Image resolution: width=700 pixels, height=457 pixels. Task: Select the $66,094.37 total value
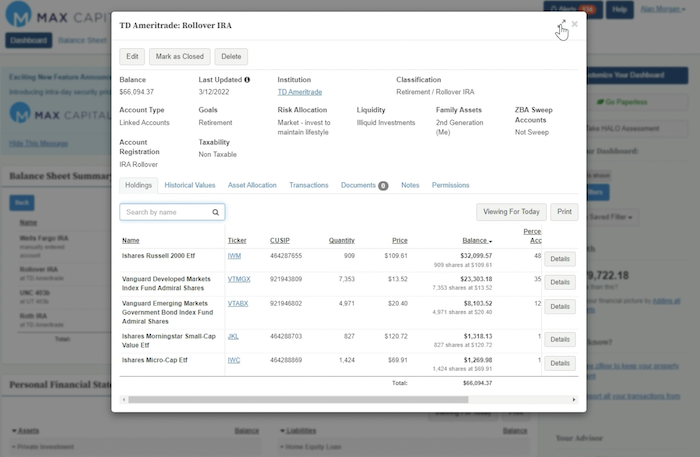pyautogui.click(x=477, y=383)
